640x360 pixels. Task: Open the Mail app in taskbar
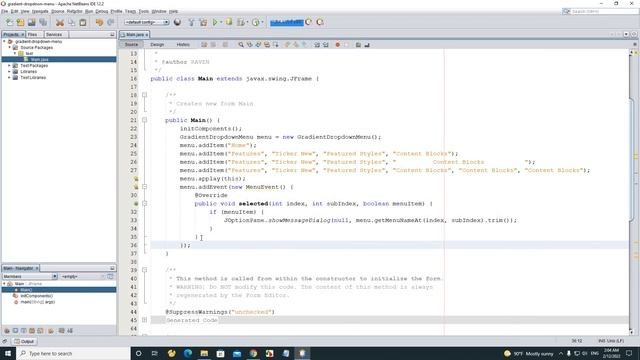click(237, 353)
